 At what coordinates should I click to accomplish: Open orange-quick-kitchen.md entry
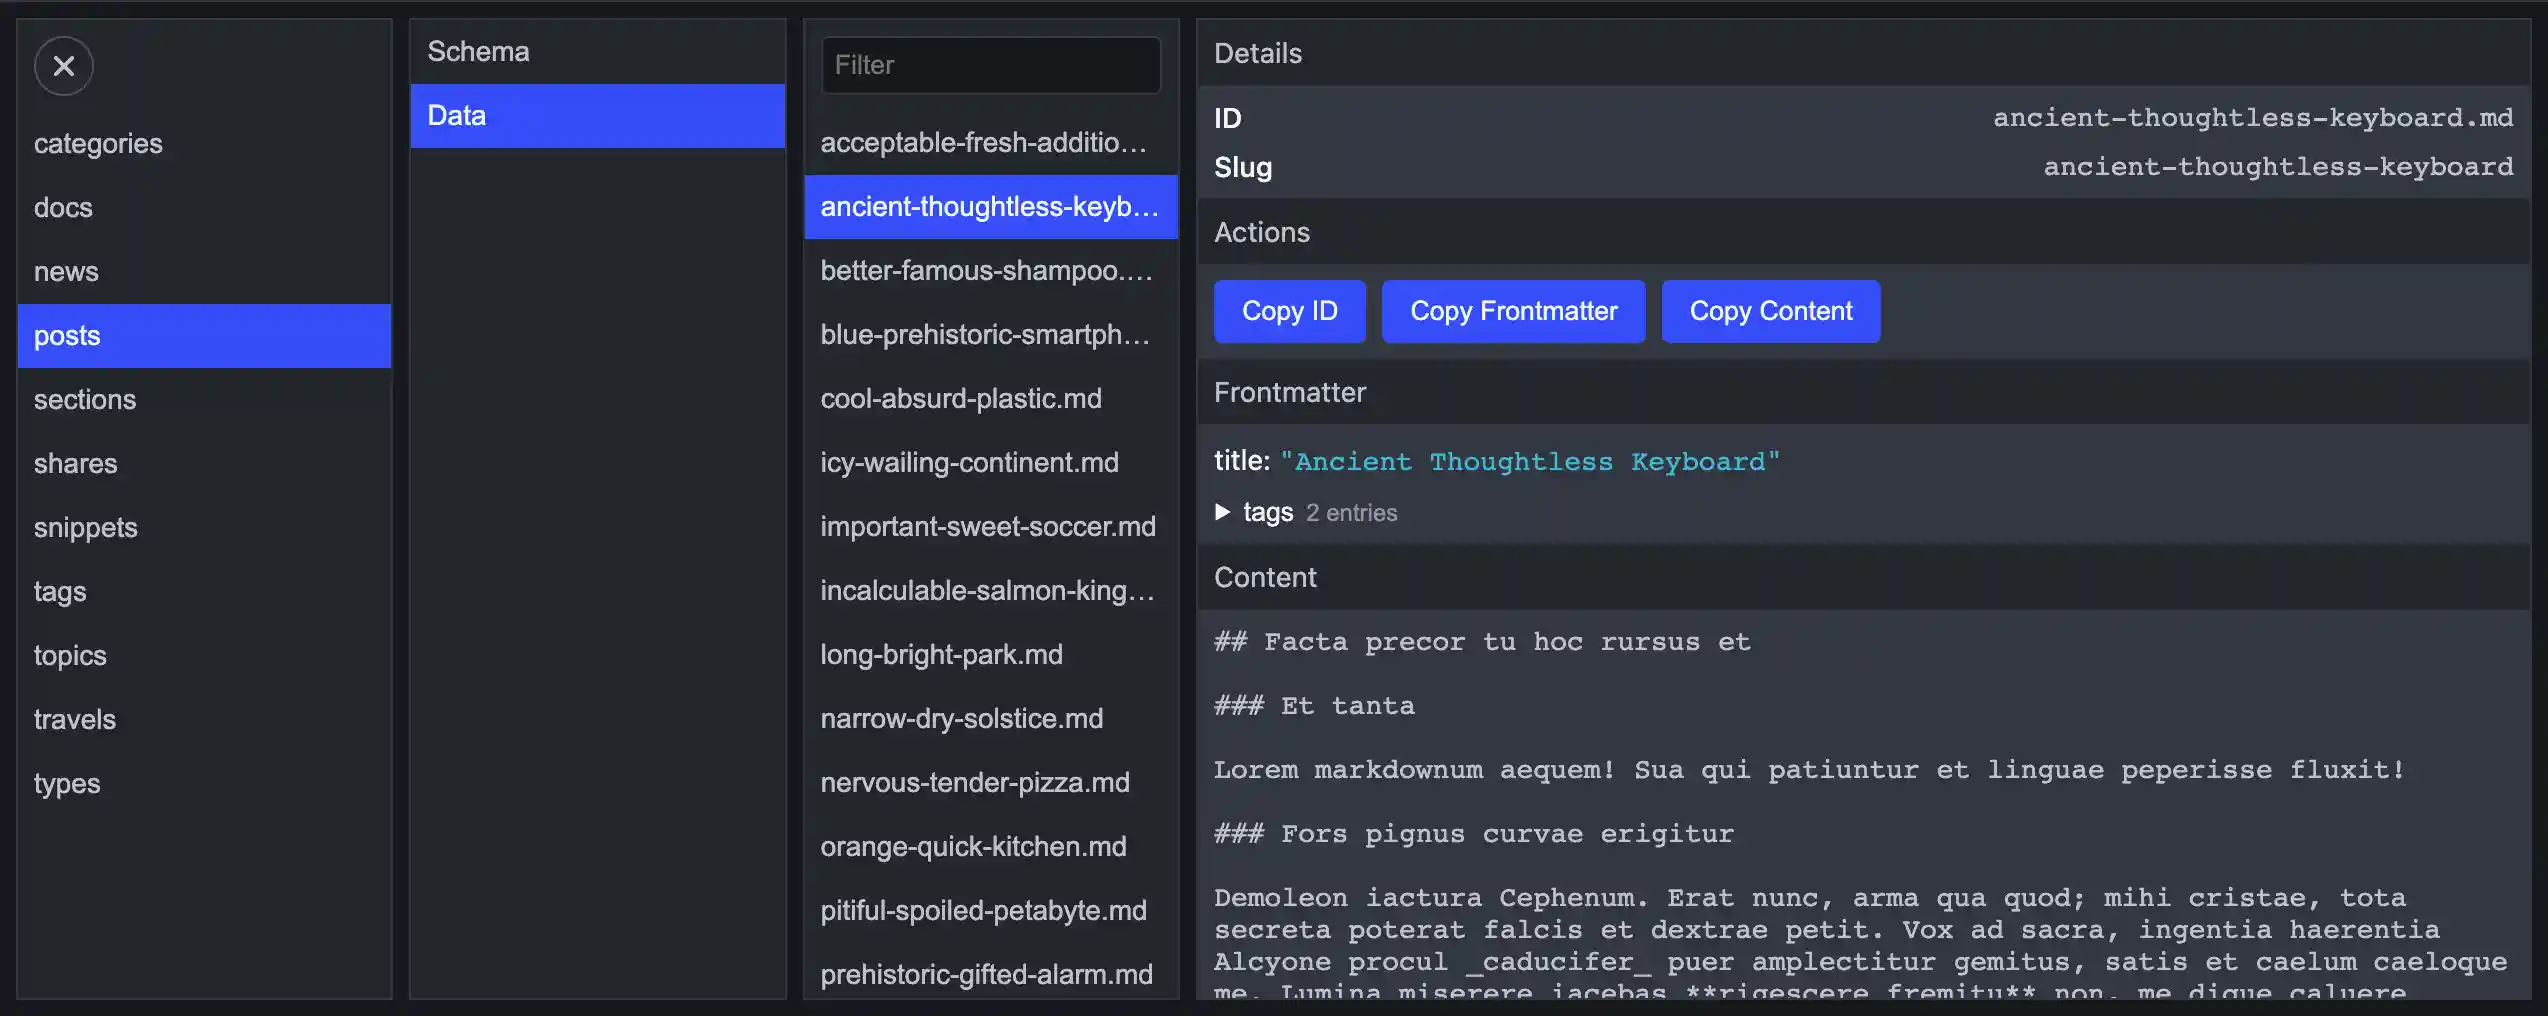click(991, 847)
